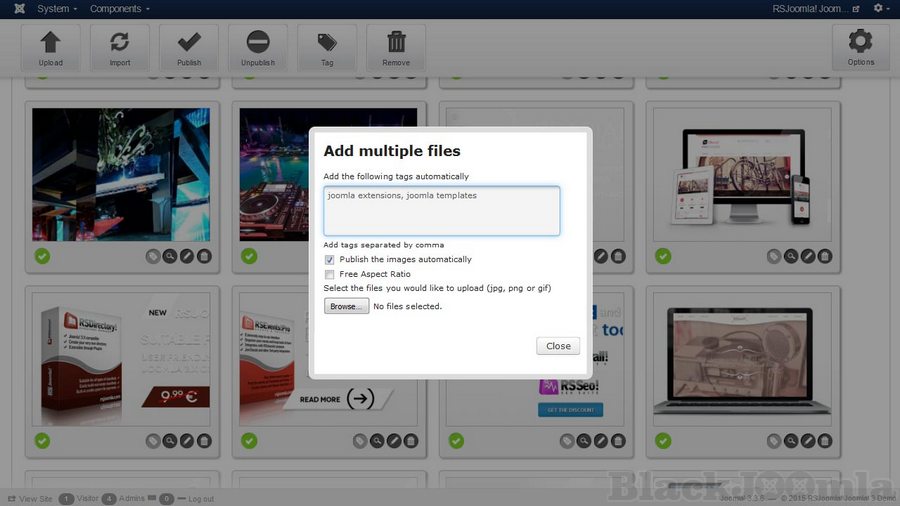Toggle green published status on first concert image
This screenshot has width=900, height=506.
[x=42, y=256]
